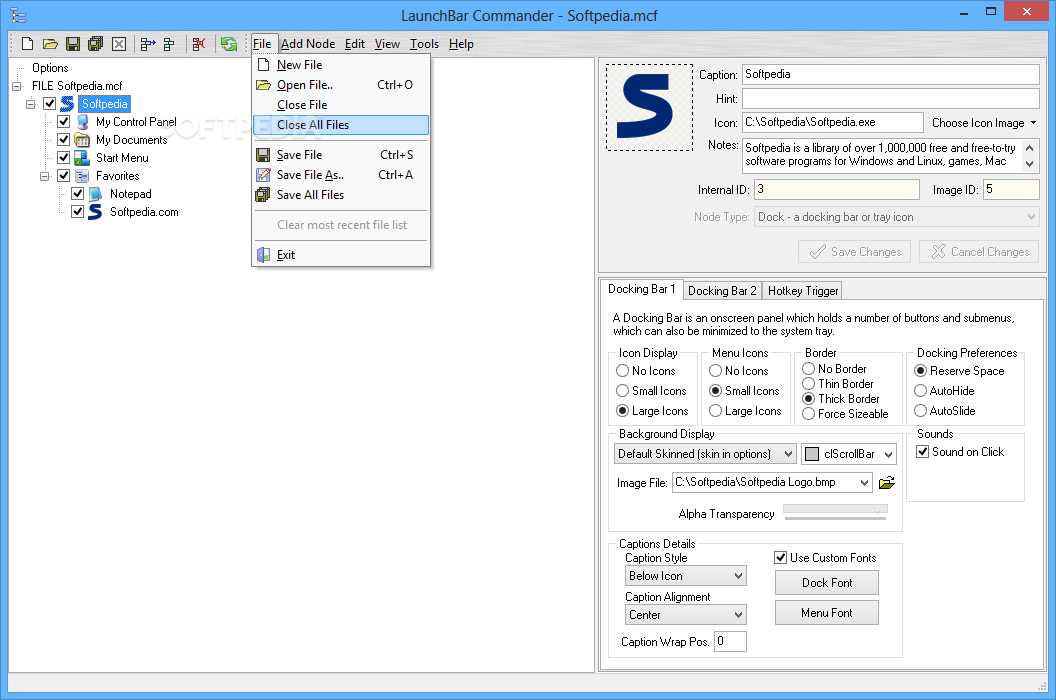Screen dimensions: 1056x700
Task: Click the save floppy disk toolbar icon
Action: tap(73, 44)
